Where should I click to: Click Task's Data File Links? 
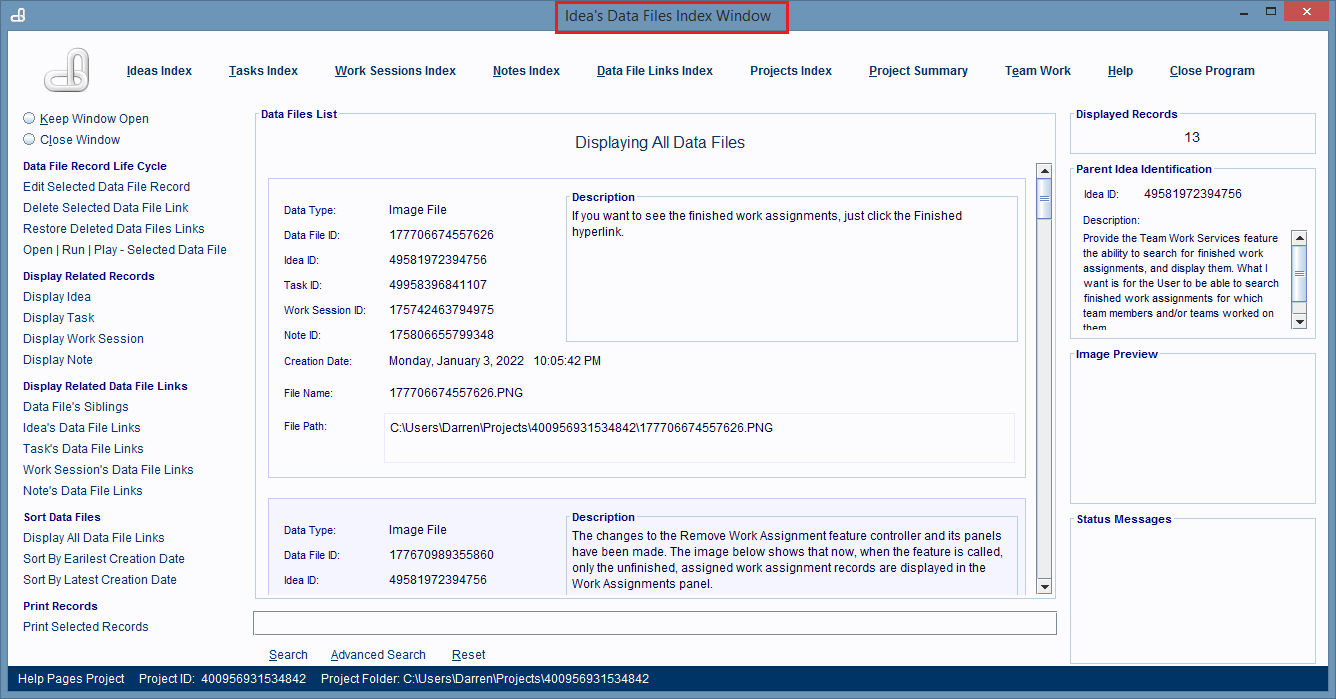coord(83,449)
